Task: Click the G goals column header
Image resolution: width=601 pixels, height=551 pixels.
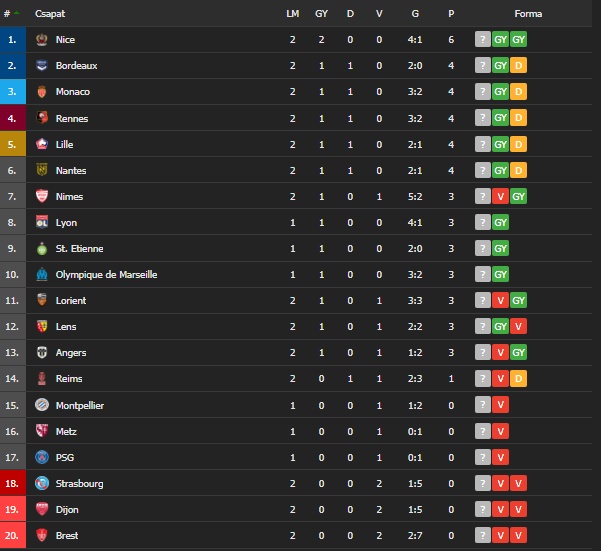Action: tap(415, 14)
